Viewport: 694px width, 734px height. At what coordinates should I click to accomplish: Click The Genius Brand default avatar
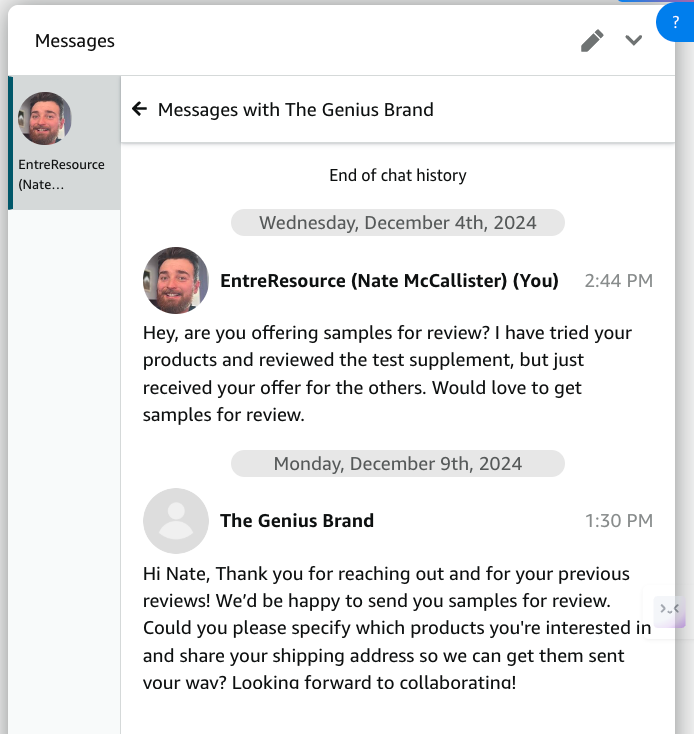click(176, 521)
